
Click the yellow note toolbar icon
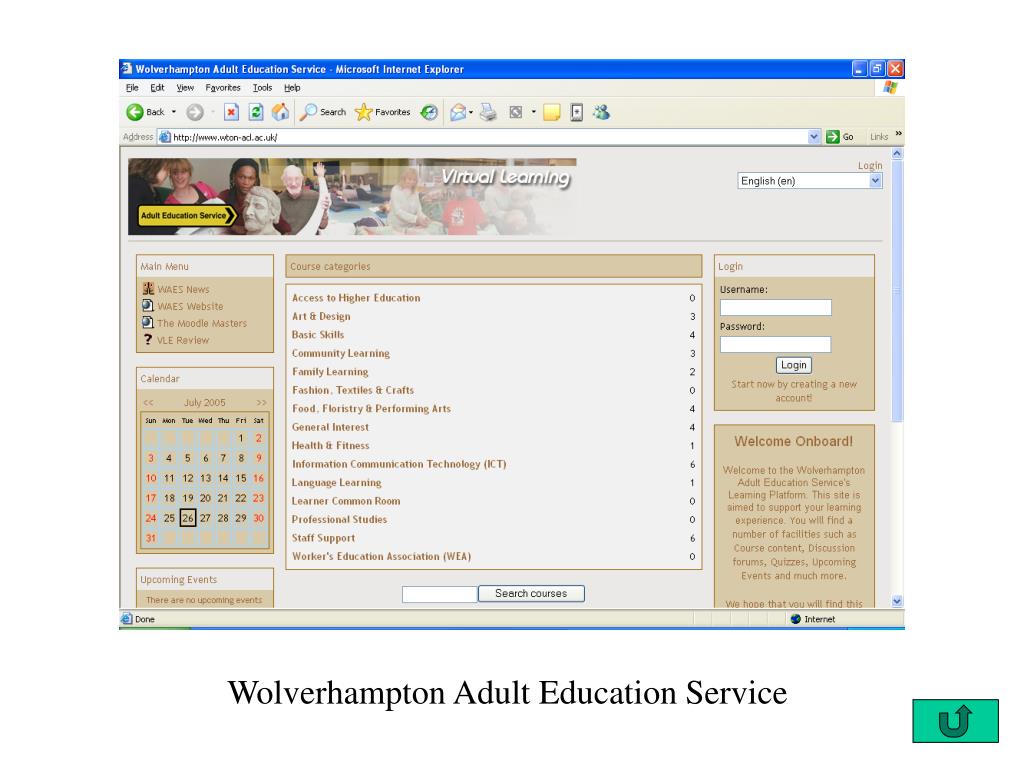(x=552, y=112)
